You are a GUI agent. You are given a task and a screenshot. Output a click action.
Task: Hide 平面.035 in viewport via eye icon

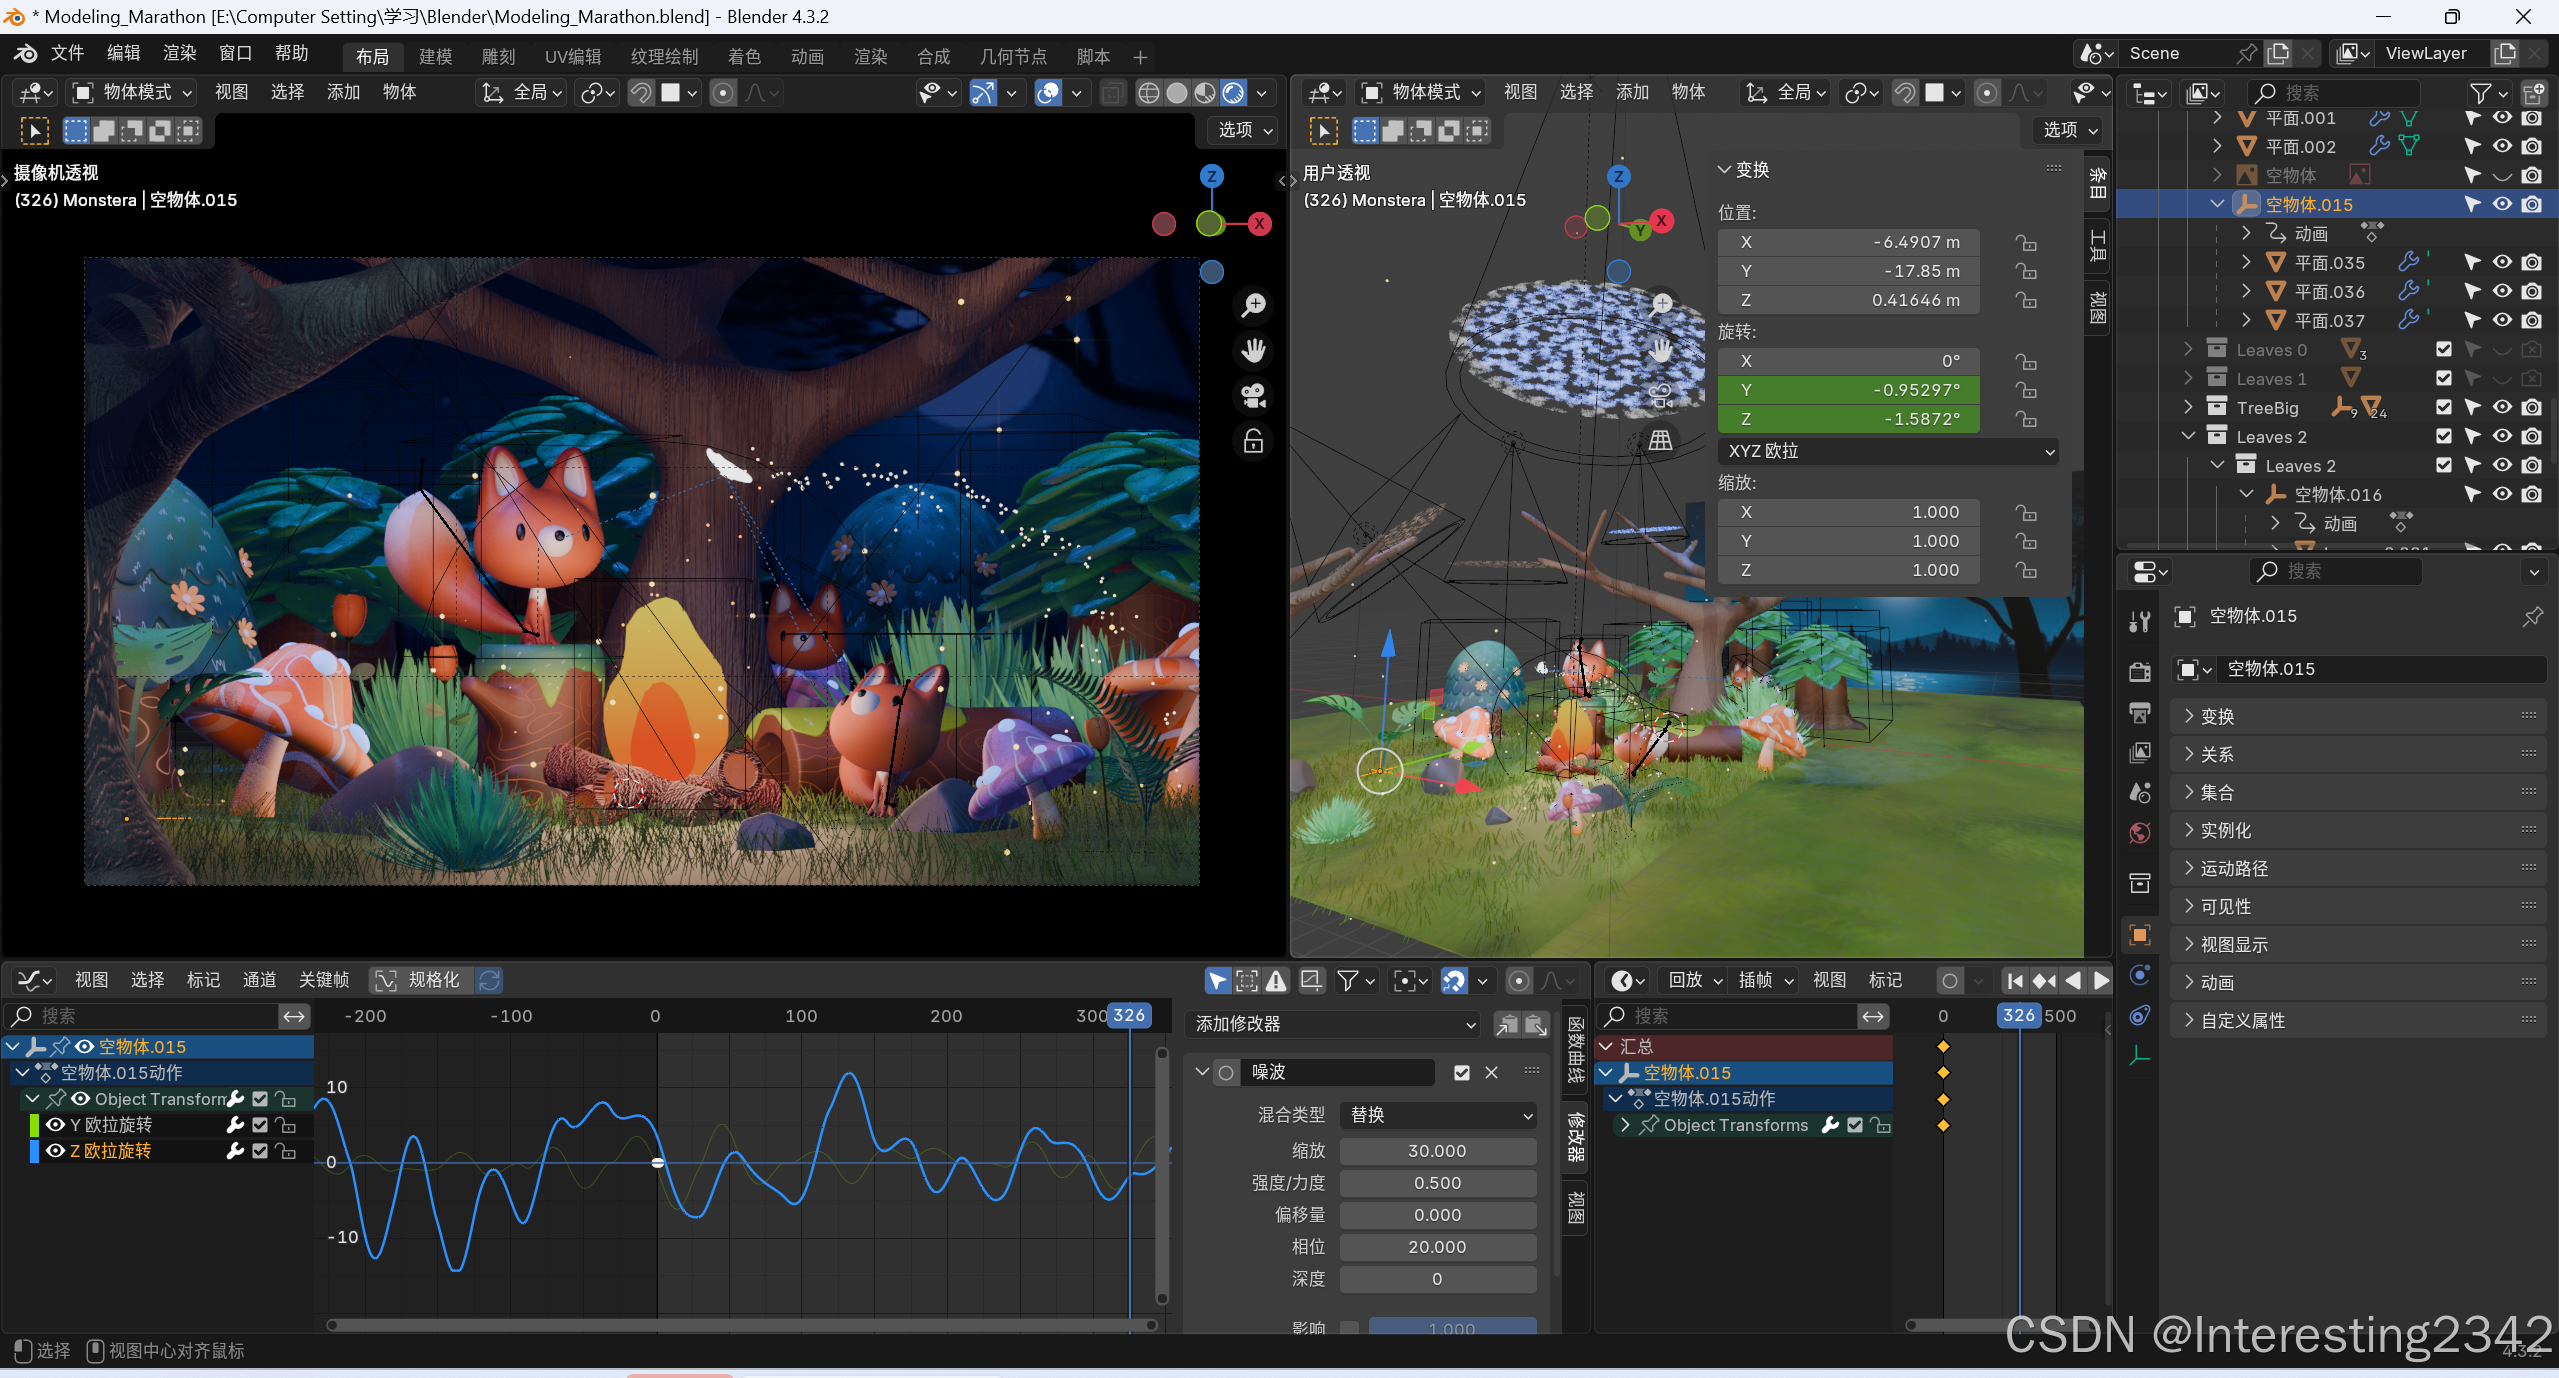pos(2502,262)
